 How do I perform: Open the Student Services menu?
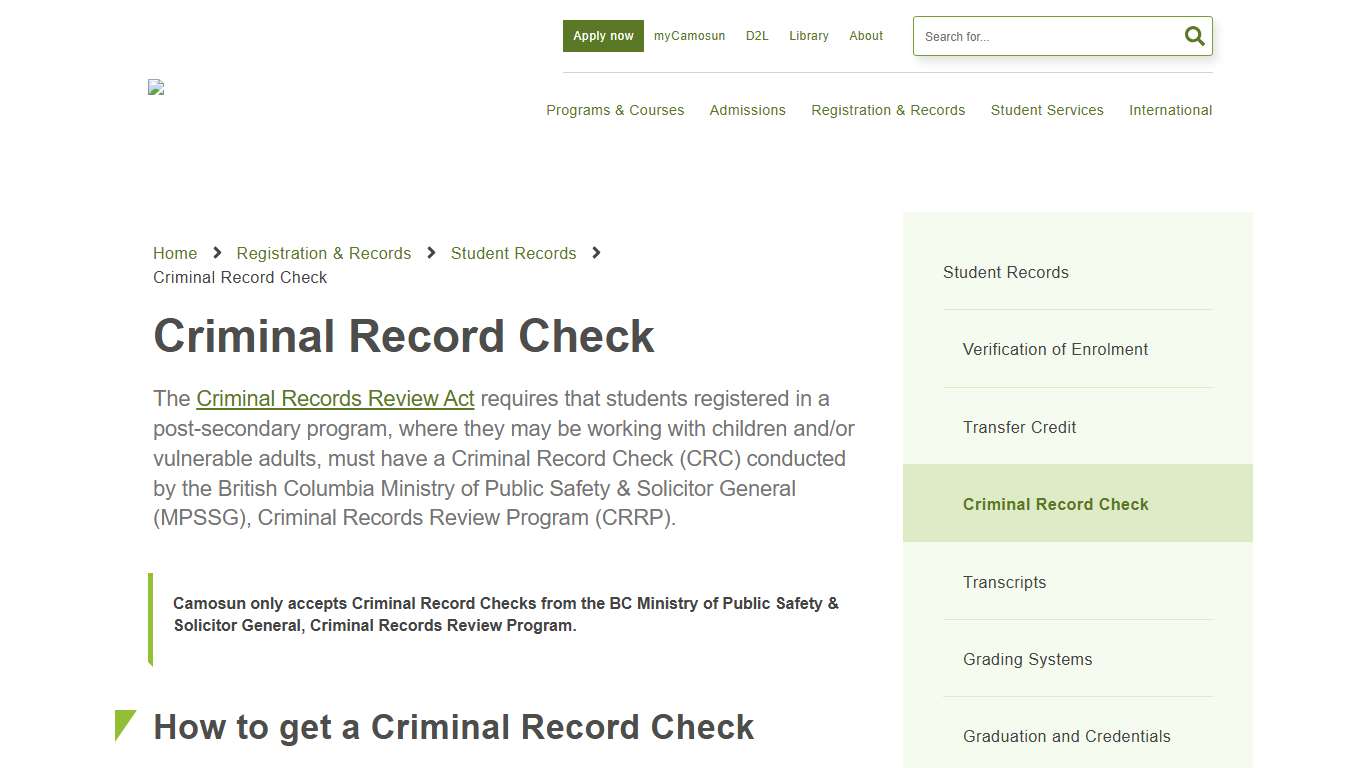[1047, 110]
